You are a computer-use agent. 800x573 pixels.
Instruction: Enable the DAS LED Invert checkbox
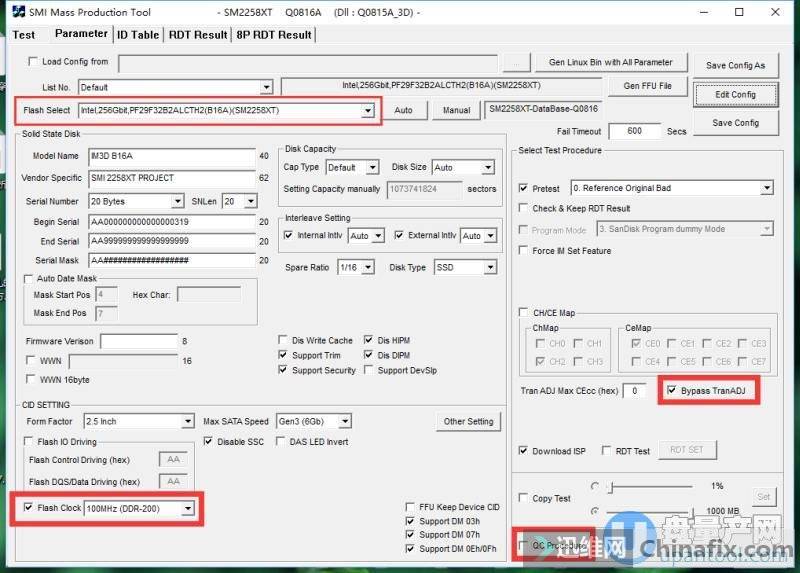[x=281, y=441]
